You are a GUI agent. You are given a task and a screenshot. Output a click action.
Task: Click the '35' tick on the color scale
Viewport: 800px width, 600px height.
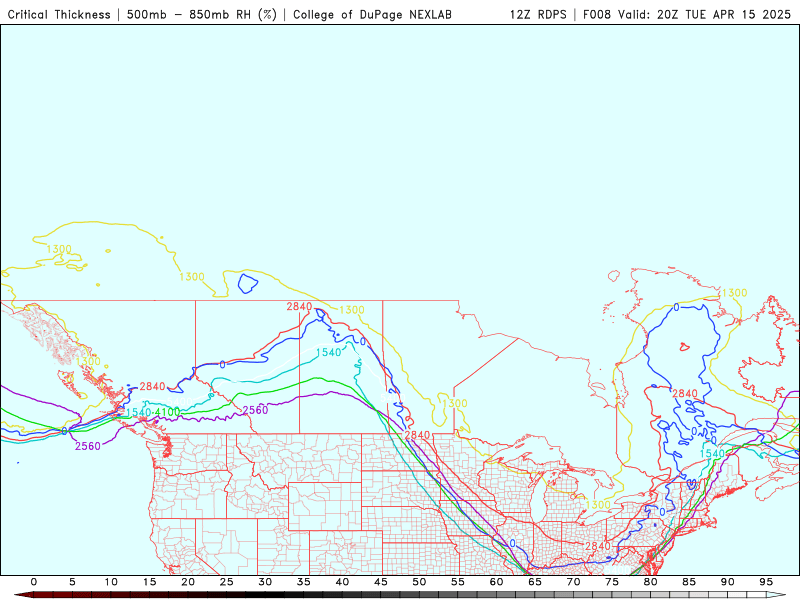click(304, 582)
